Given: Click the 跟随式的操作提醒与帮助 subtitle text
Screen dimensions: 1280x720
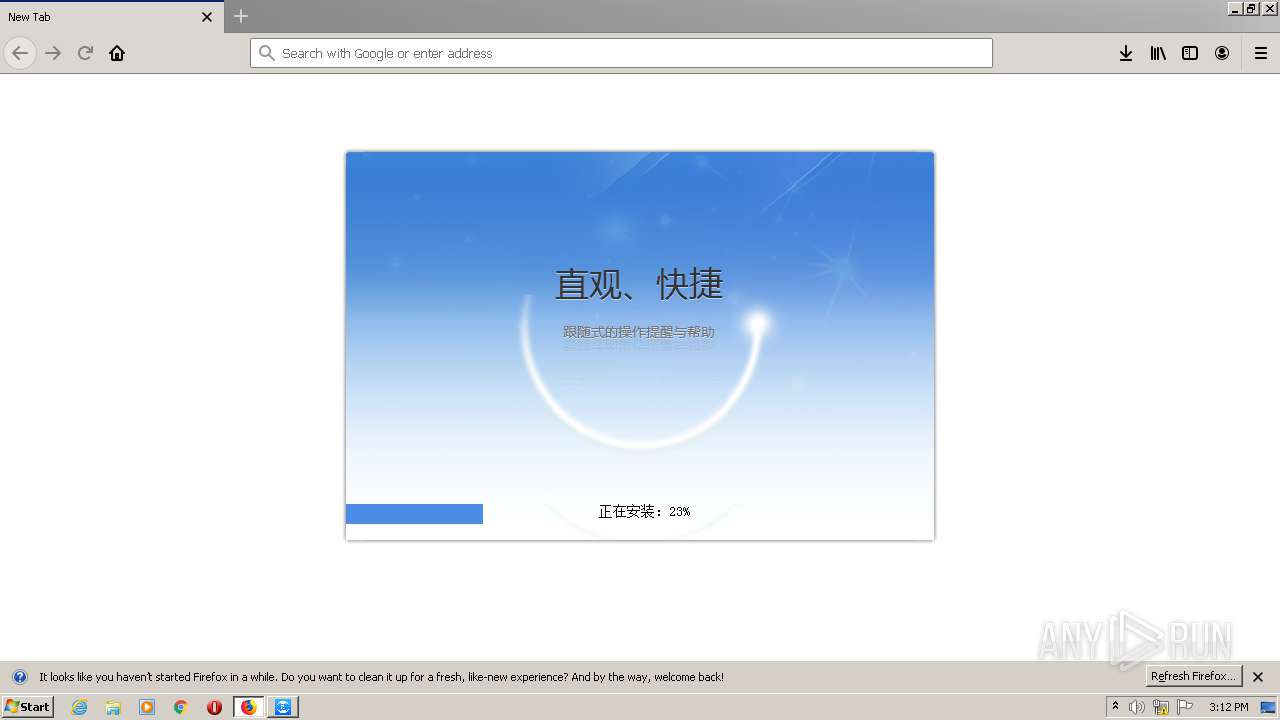Looking at the screenshot, I should (639, 332).
